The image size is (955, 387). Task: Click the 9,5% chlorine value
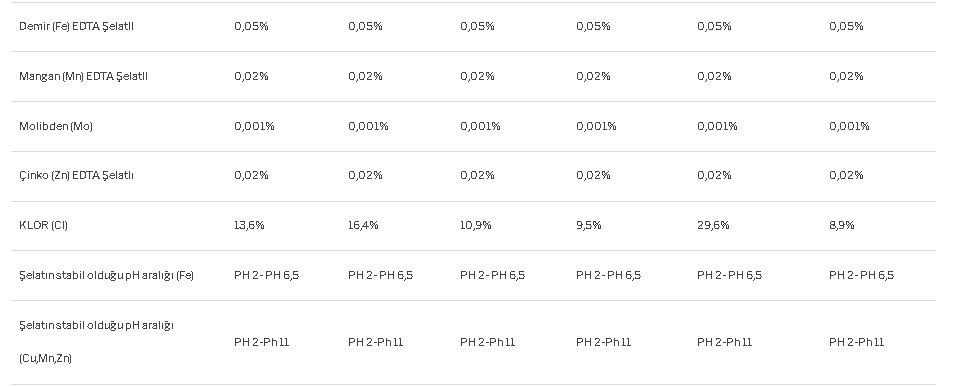(x=589, y=225)
